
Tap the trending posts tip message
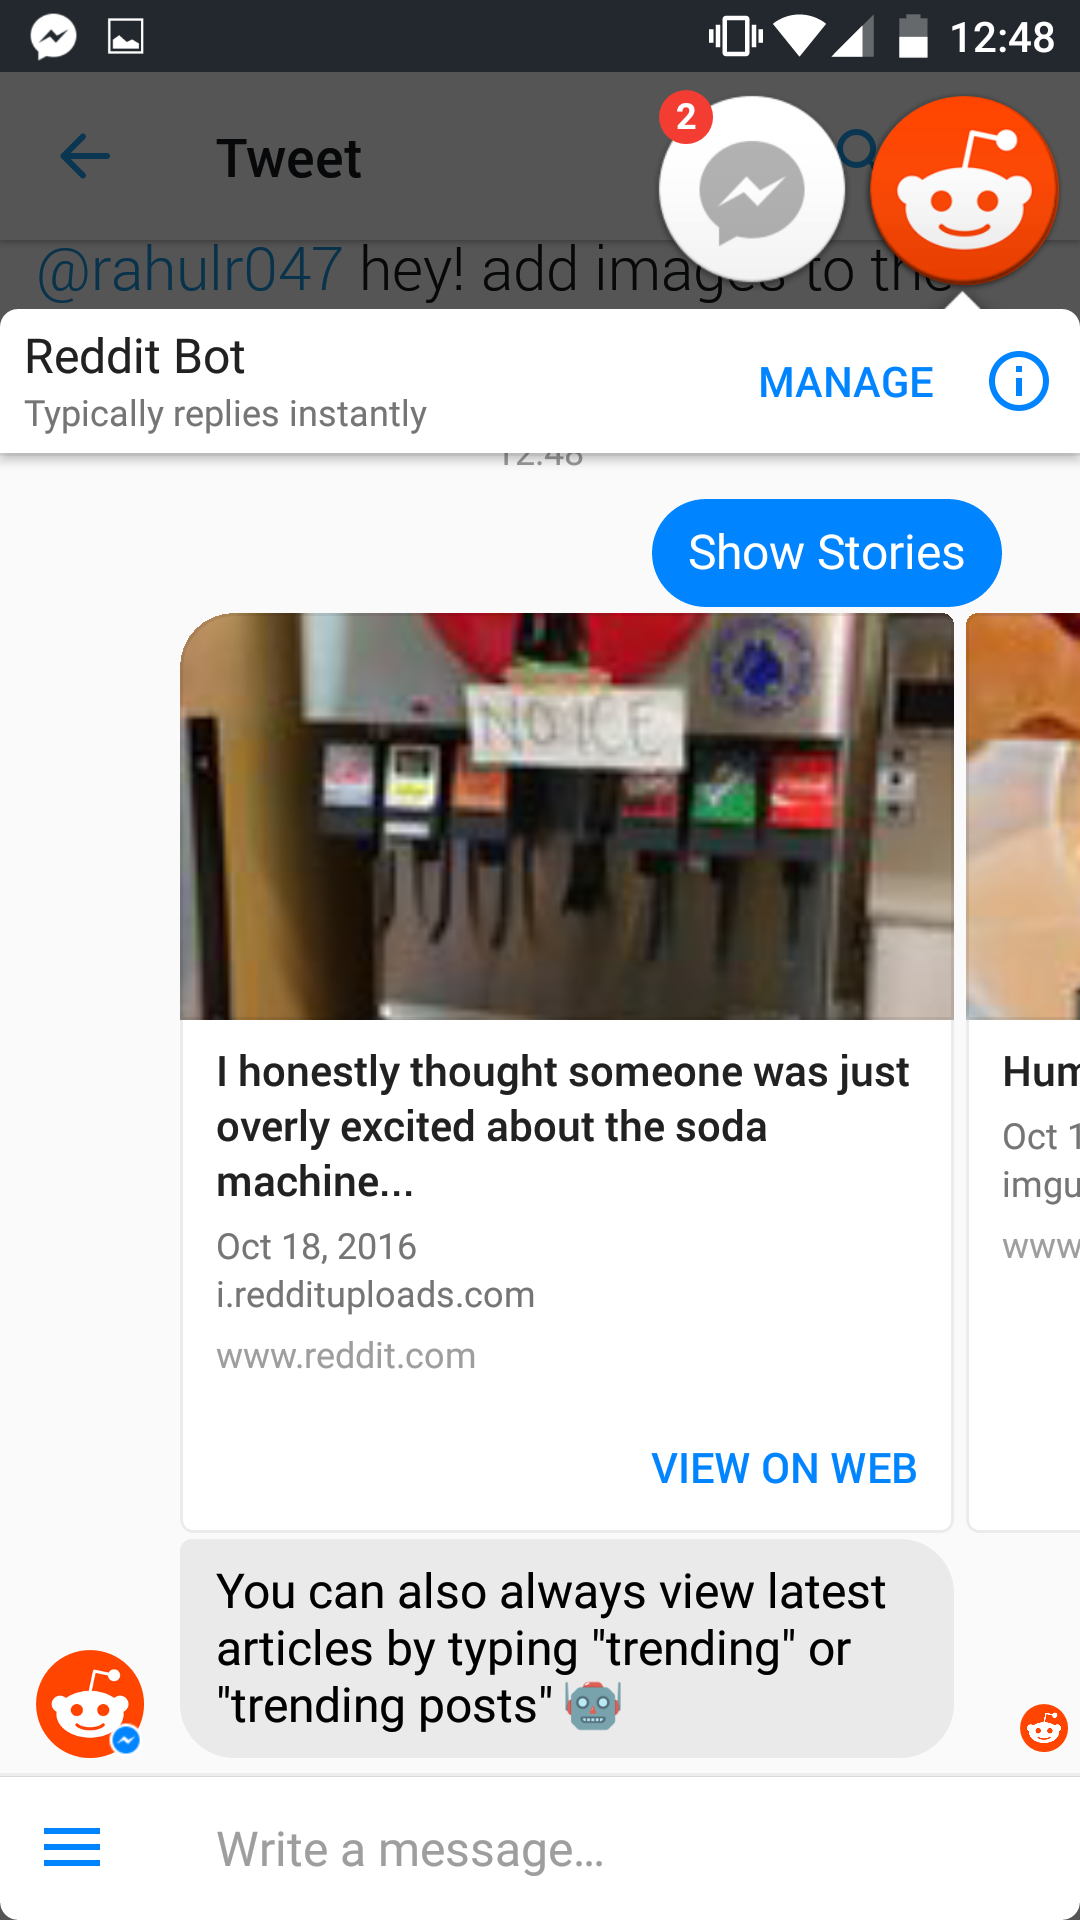(x=567, y=1649)
